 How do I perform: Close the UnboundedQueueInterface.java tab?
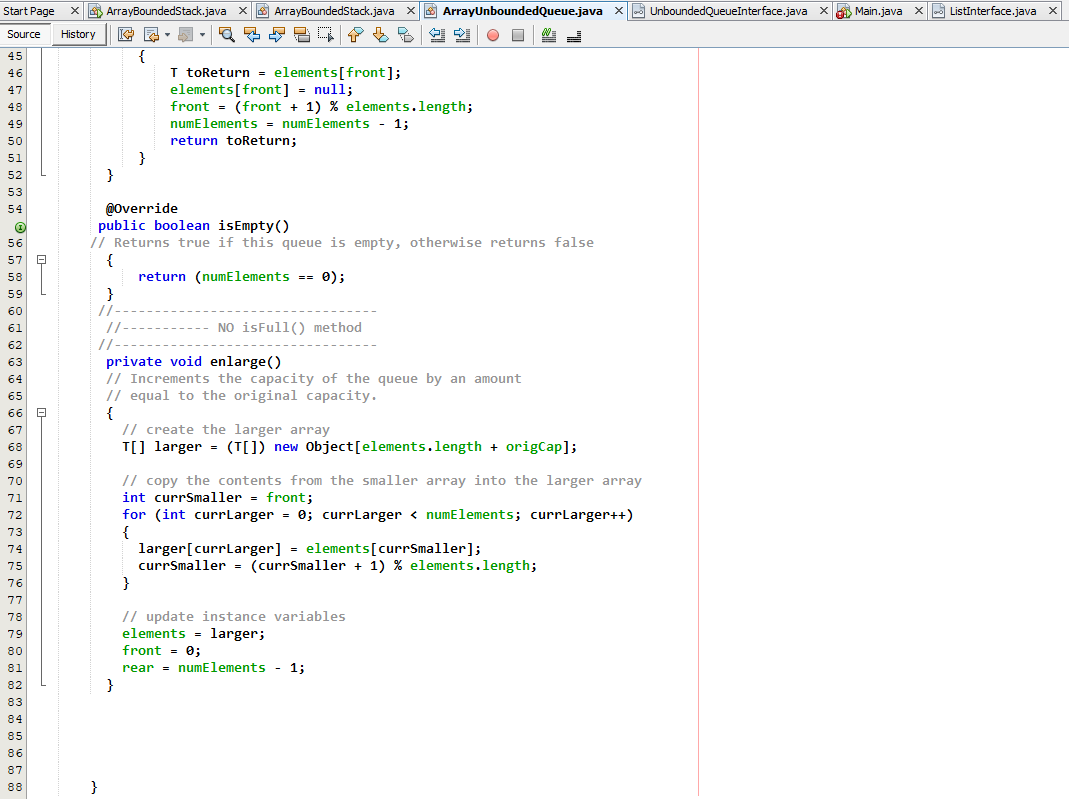[x=824, y=11]
